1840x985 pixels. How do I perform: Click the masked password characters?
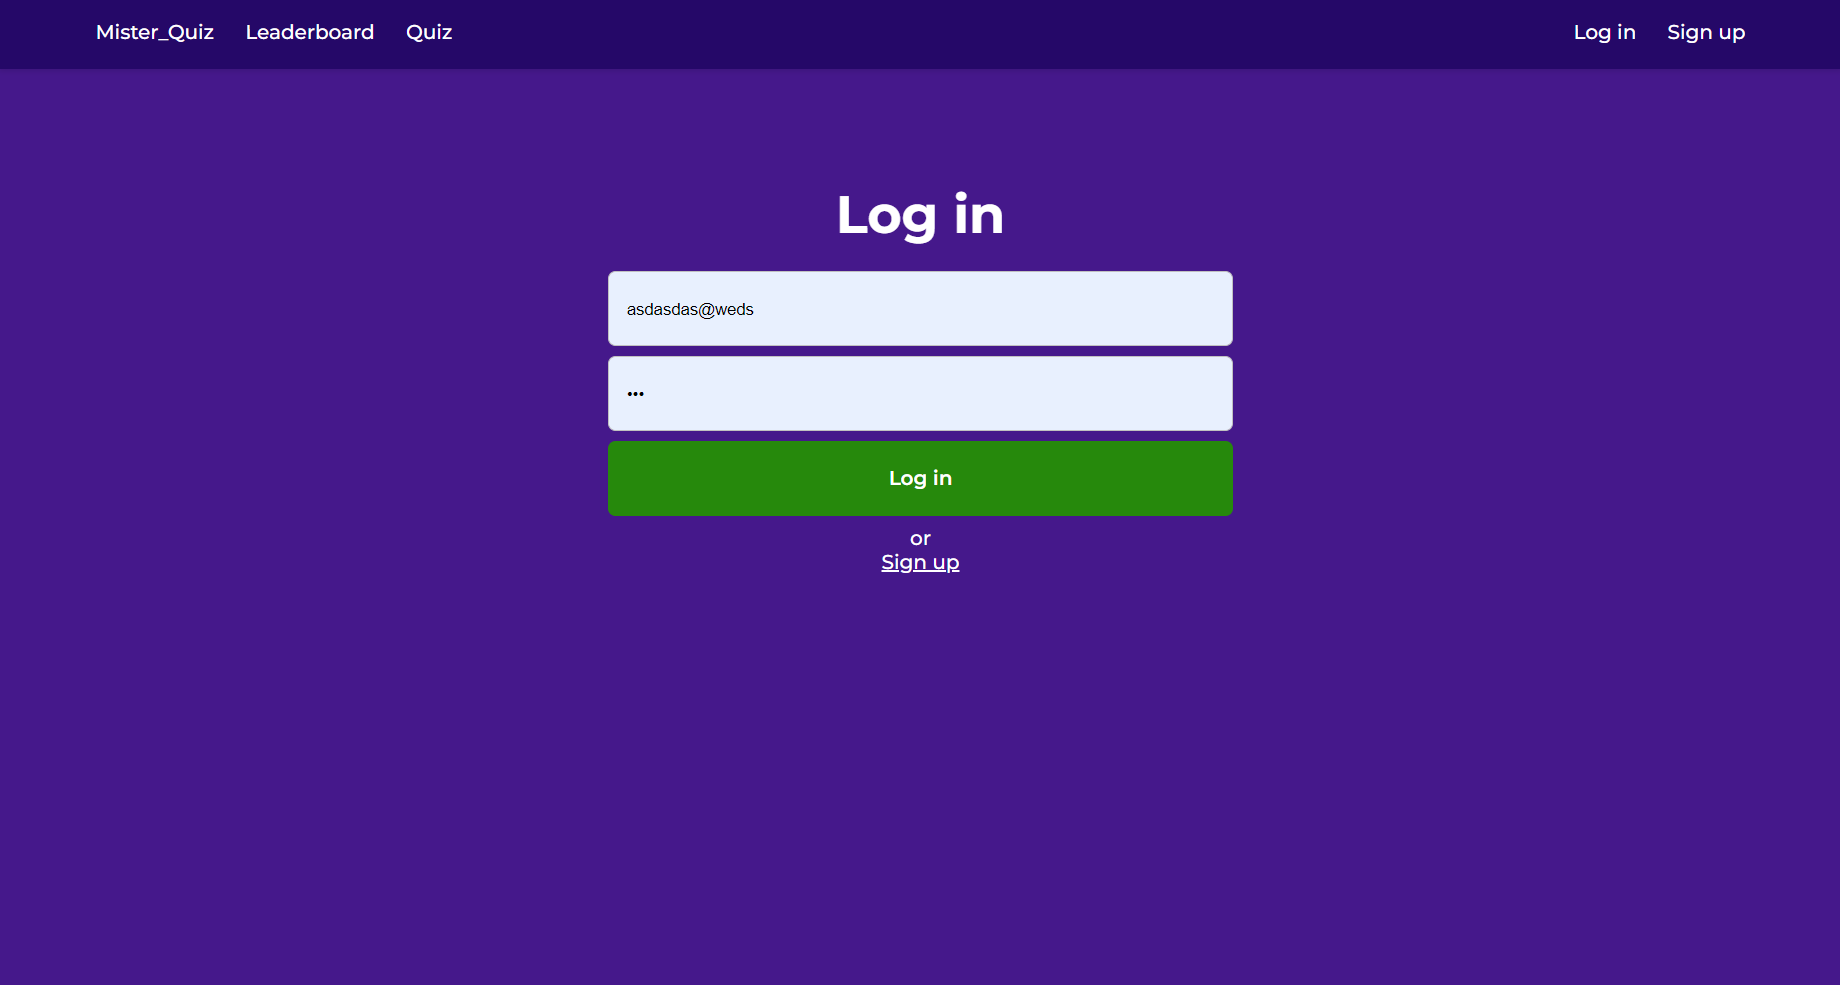636,393
